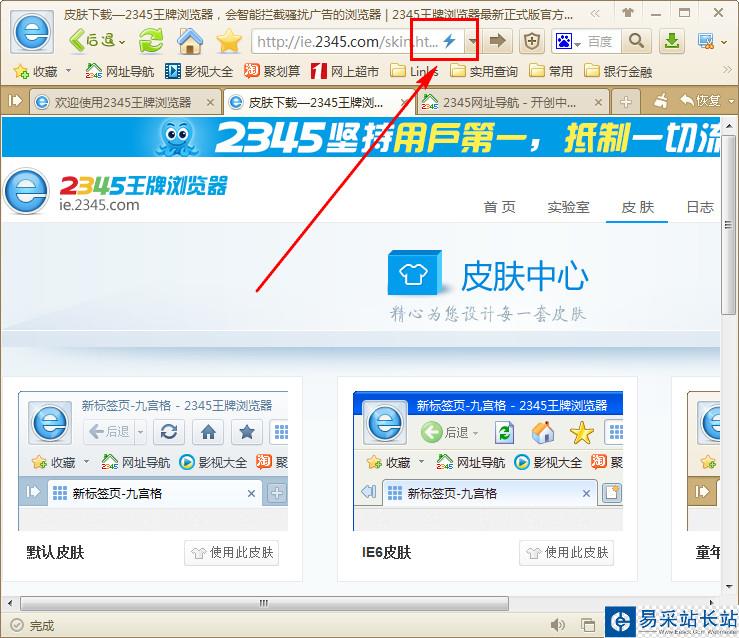Open a new tab with the plus button
The width and height of the screenshot is (739, 638).
626,102
